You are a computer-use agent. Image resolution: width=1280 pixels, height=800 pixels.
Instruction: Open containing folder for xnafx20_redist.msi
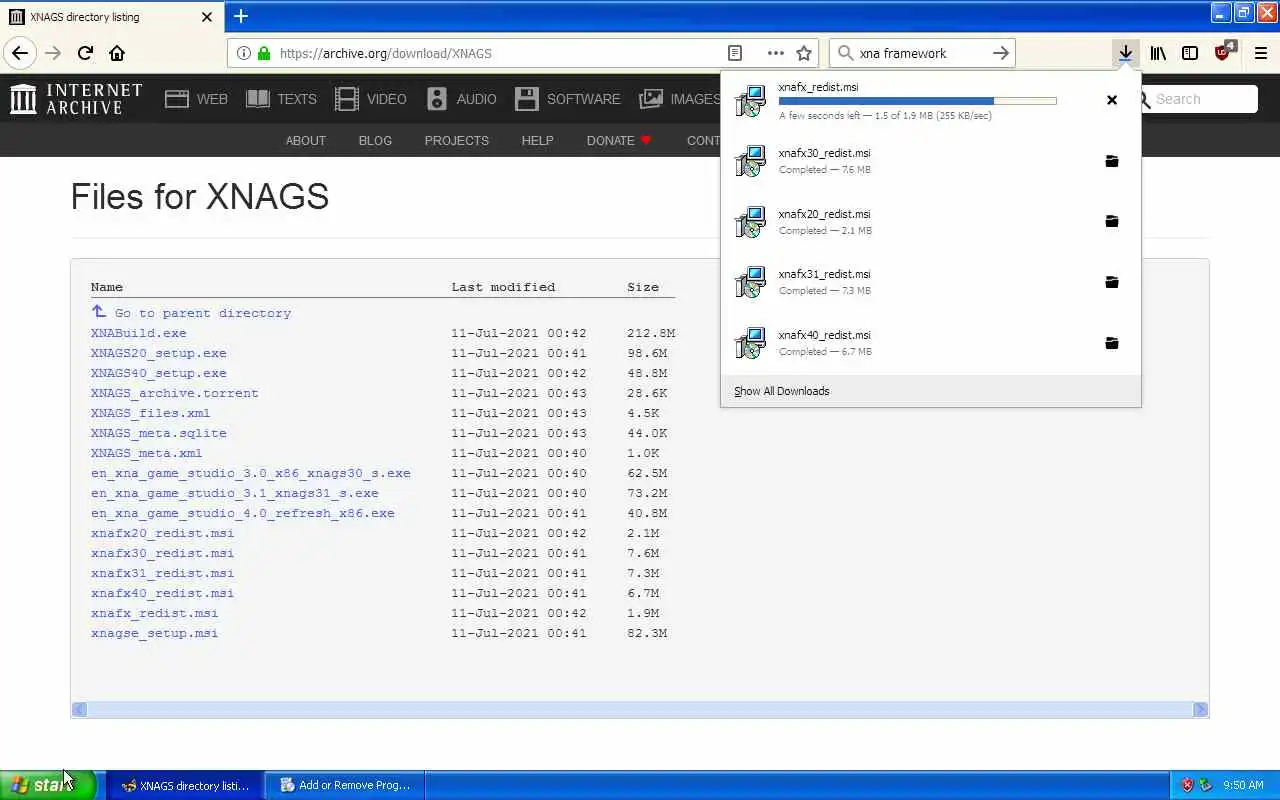pyautogui.click(x=1112, y=221)
